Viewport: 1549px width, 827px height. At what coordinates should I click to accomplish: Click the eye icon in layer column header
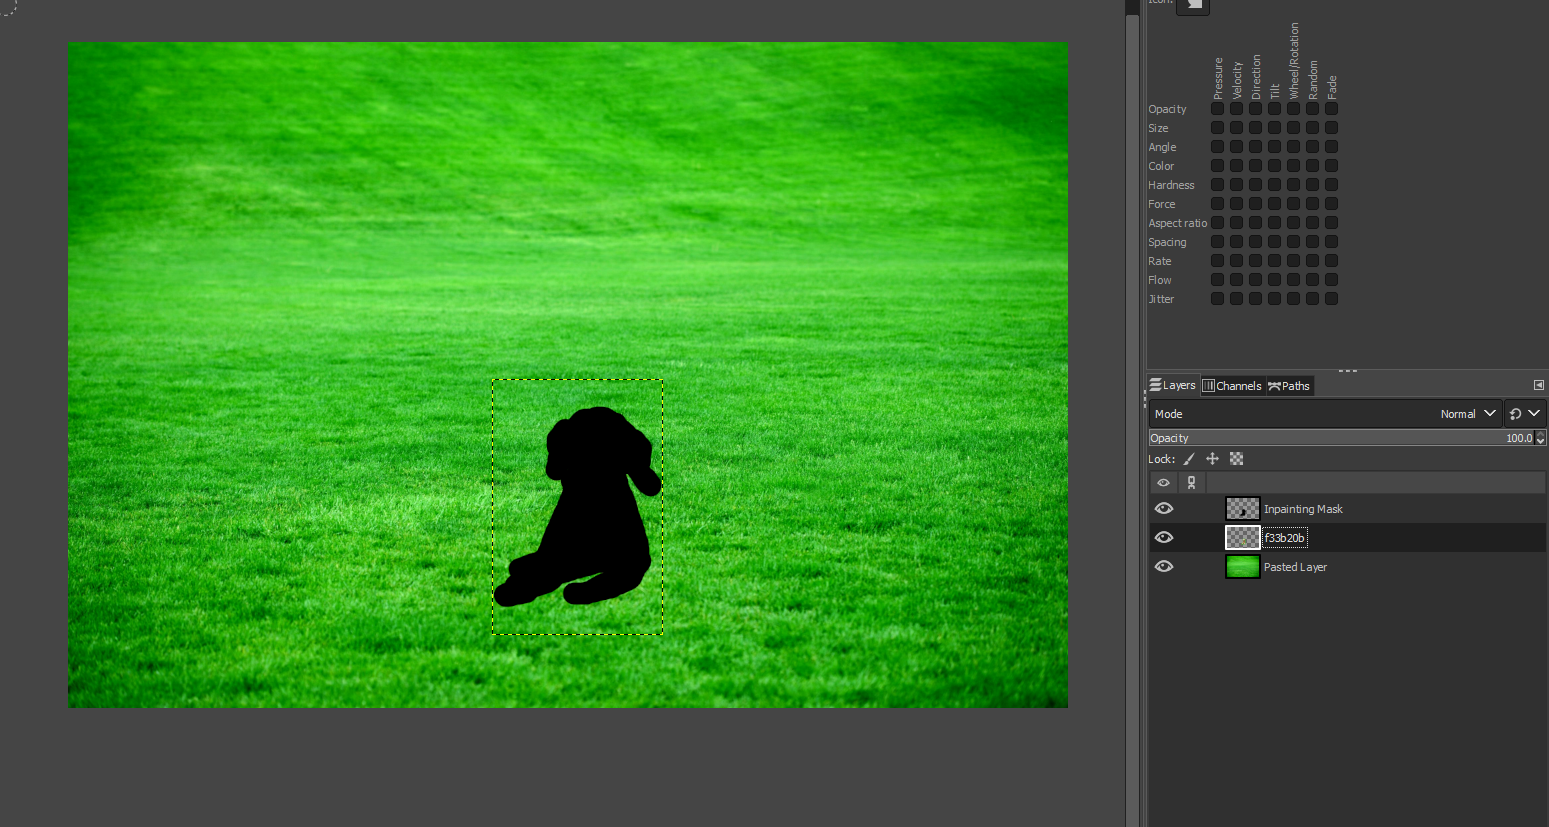1163,483
